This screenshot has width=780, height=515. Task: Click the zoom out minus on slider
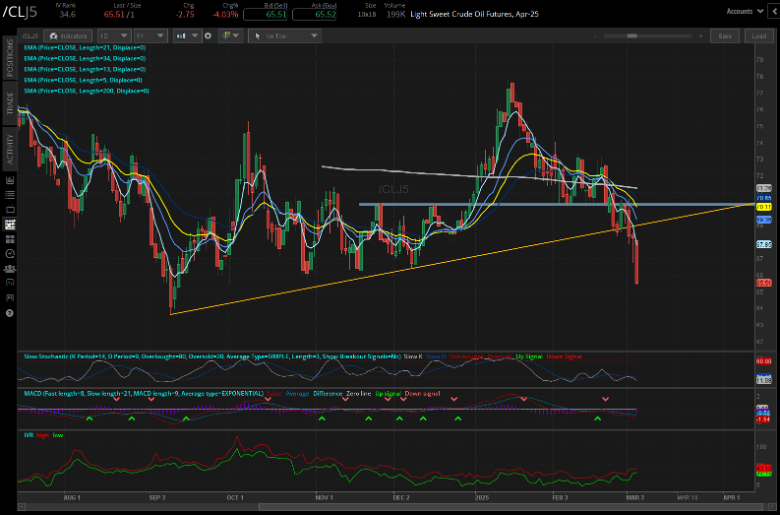[595, 36]
